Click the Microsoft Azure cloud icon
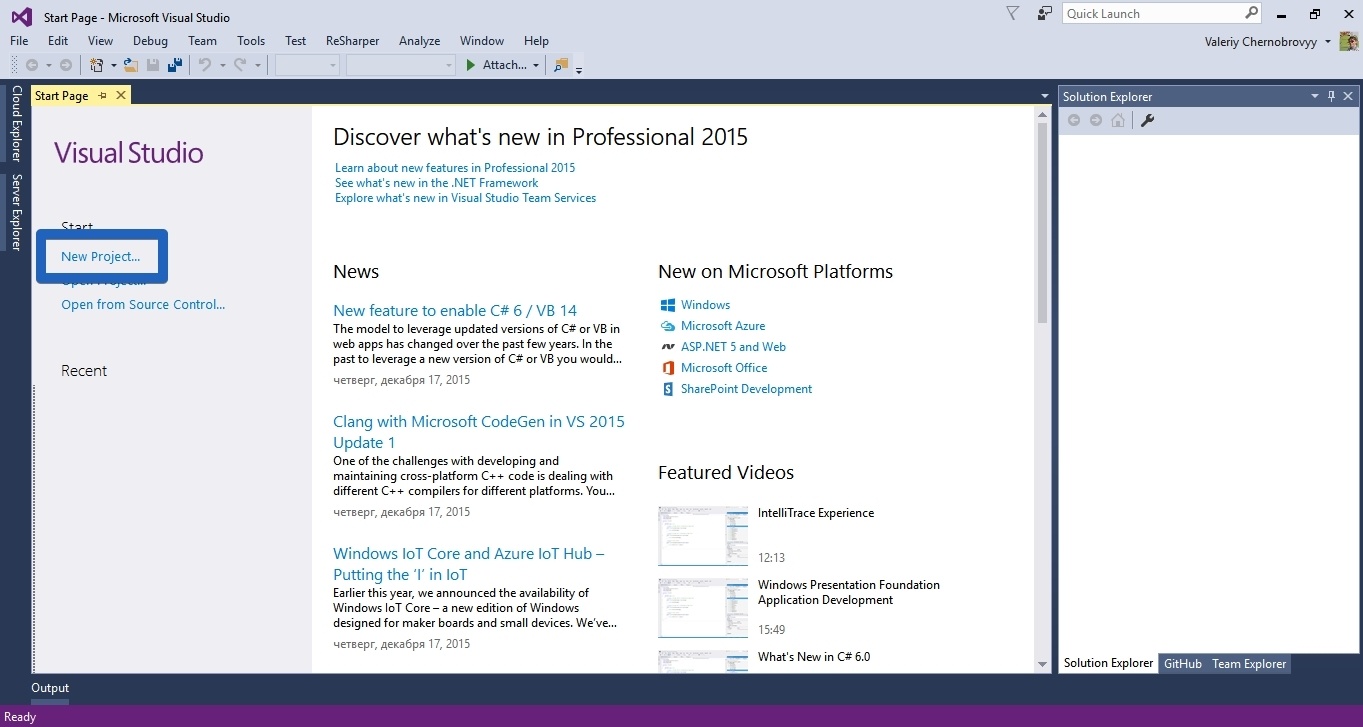This screenshot has height=727, width=1363. coord(669,326)
